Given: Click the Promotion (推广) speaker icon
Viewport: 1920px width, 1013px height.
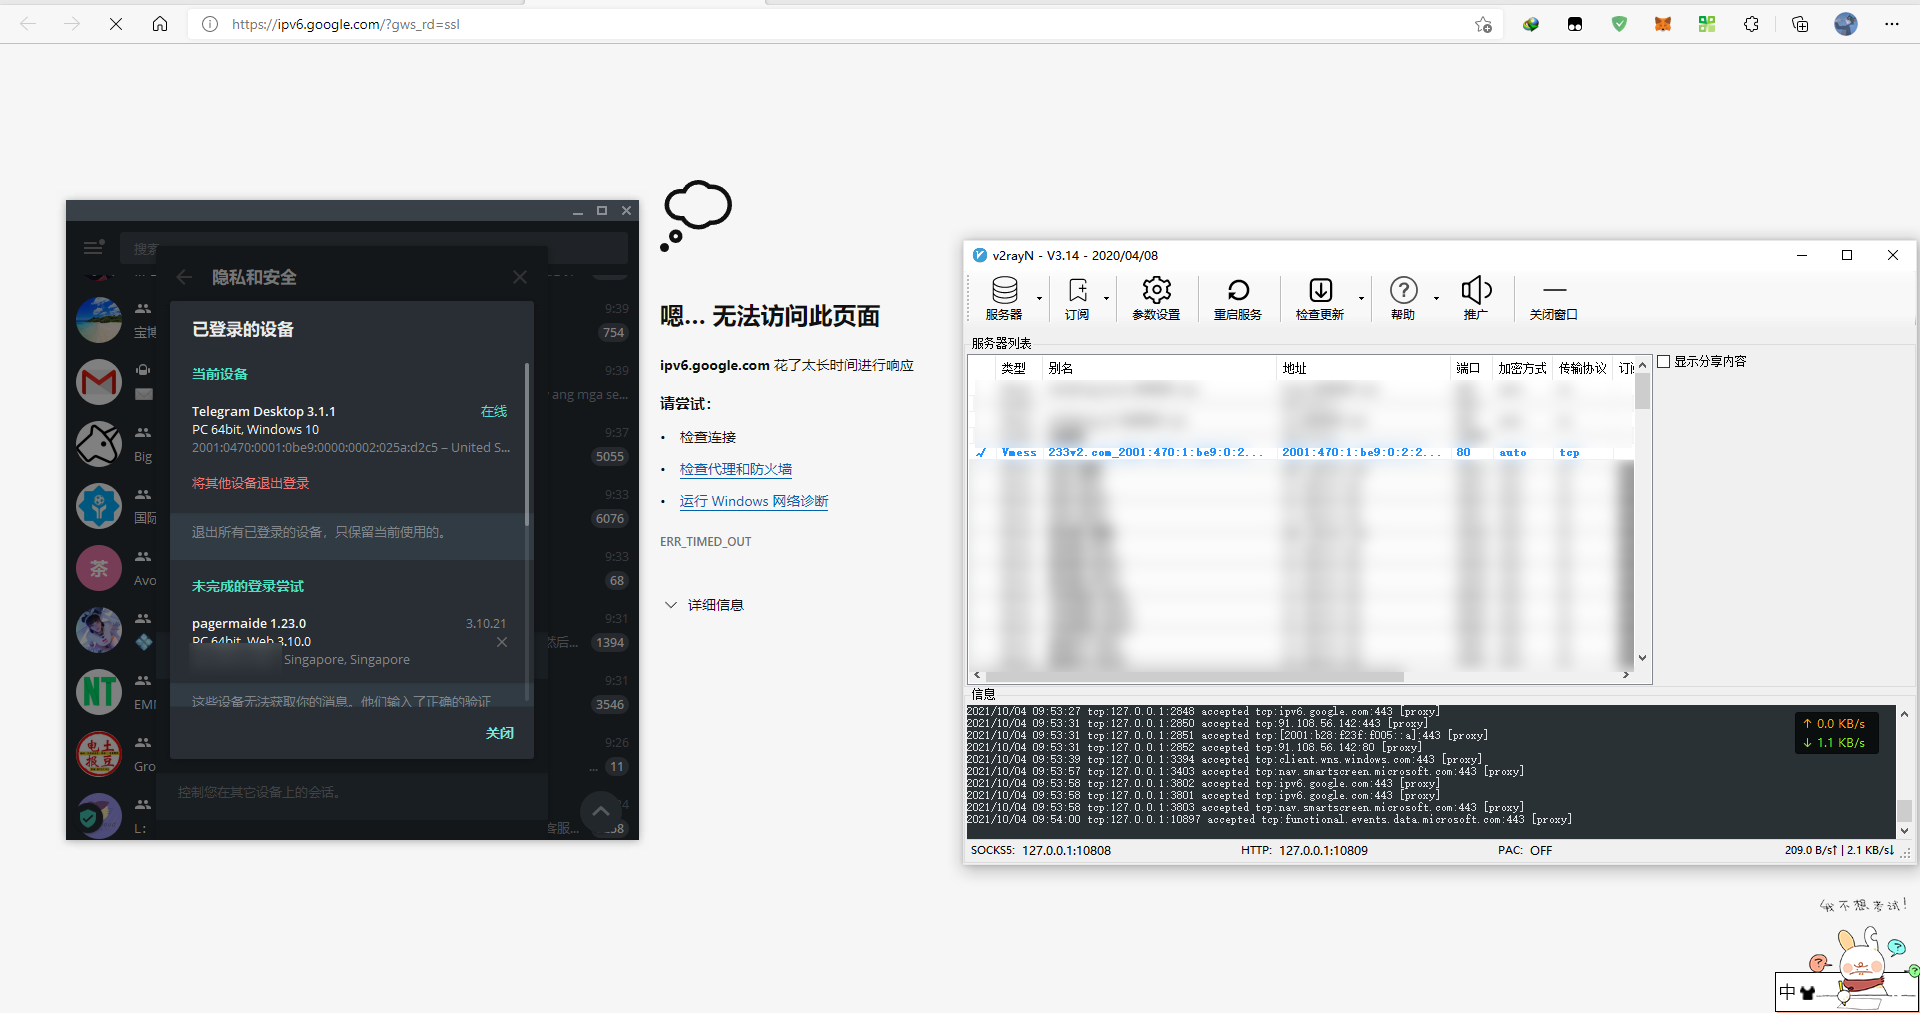Looking at the screenshot, I should [1475, 297].
